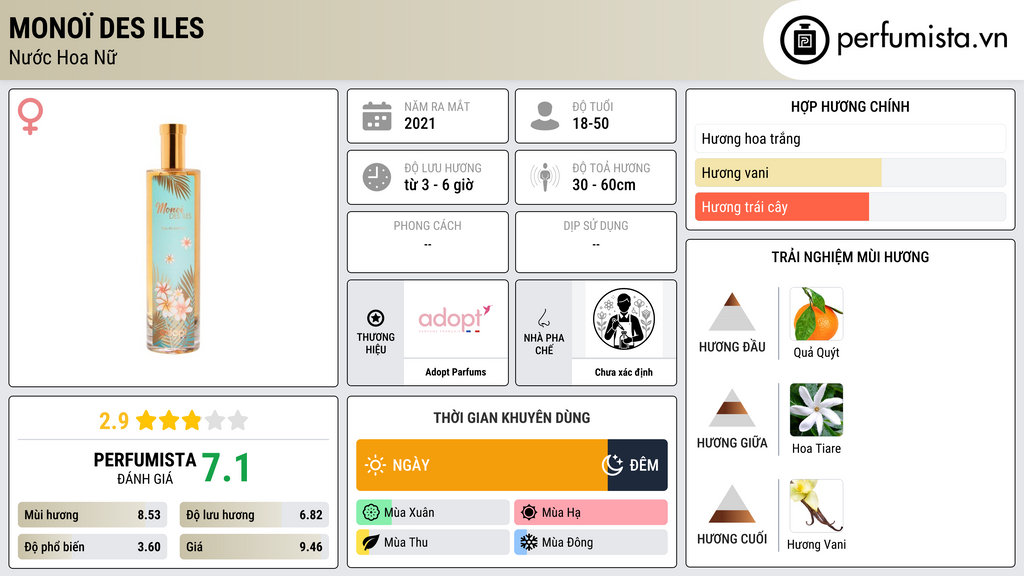
Task: Click the Nhà pha chế label
Action: 544,344
